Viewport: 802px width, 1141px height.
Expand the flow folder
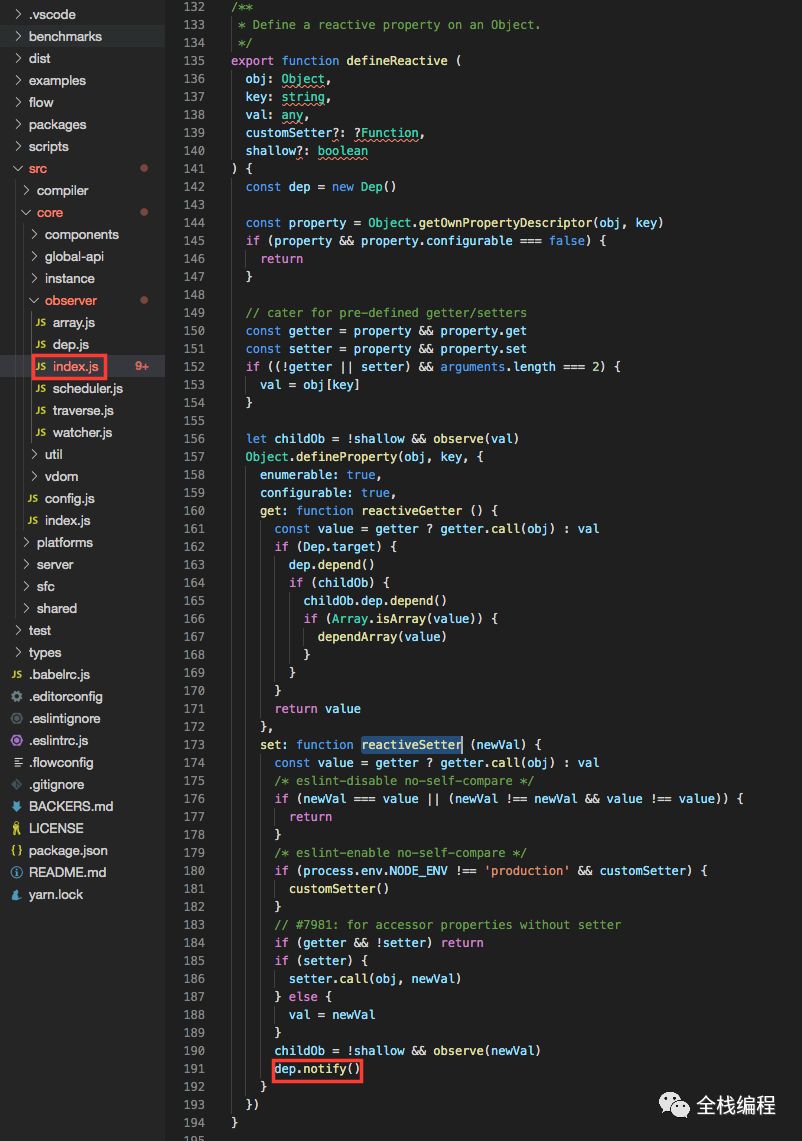coord(18,103)
